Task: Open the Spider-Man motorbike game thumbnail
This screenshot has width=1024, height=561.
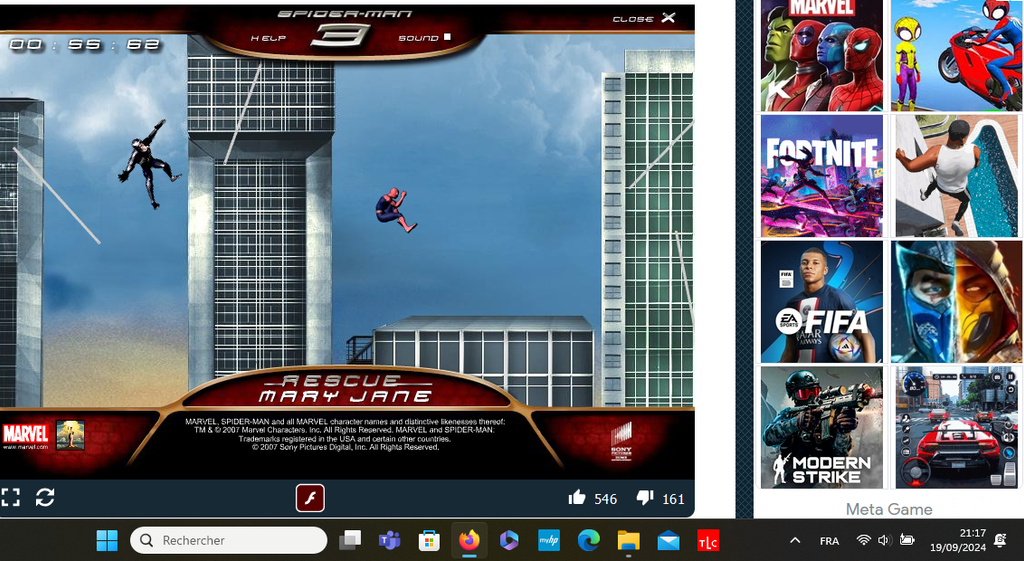Action: click(x=957, y=56)
